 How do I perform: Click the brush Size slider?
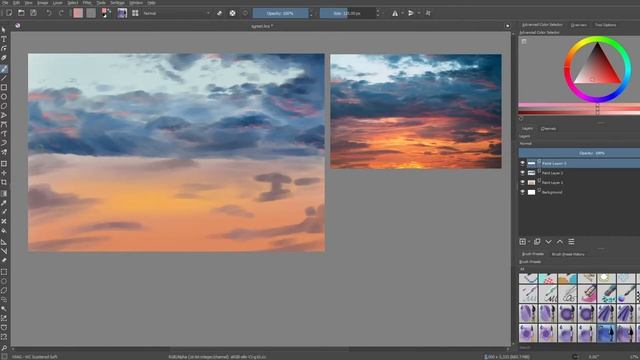tap(347, 13)
